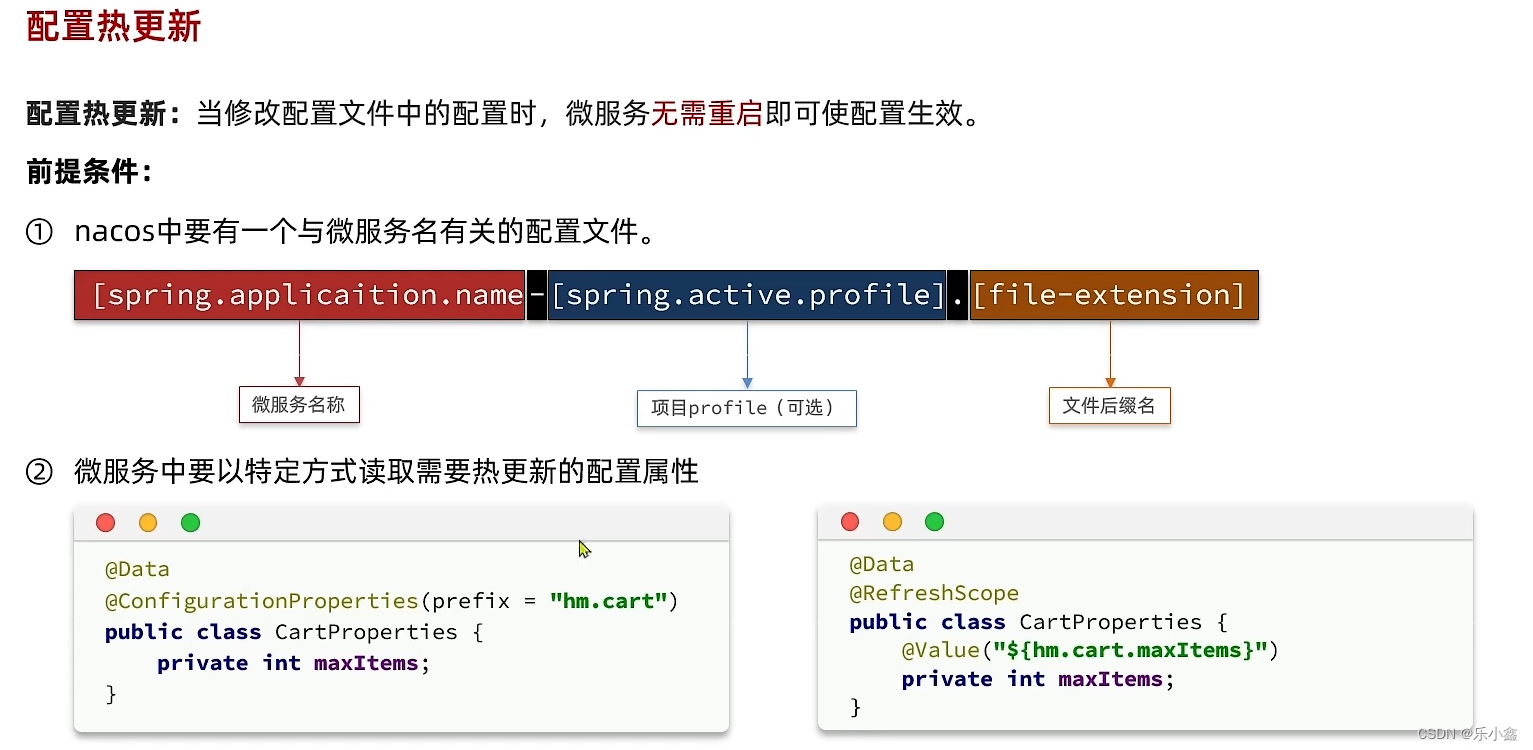Click public class CartProperties in left code window

pyautogui.click(x=294, y=632)
